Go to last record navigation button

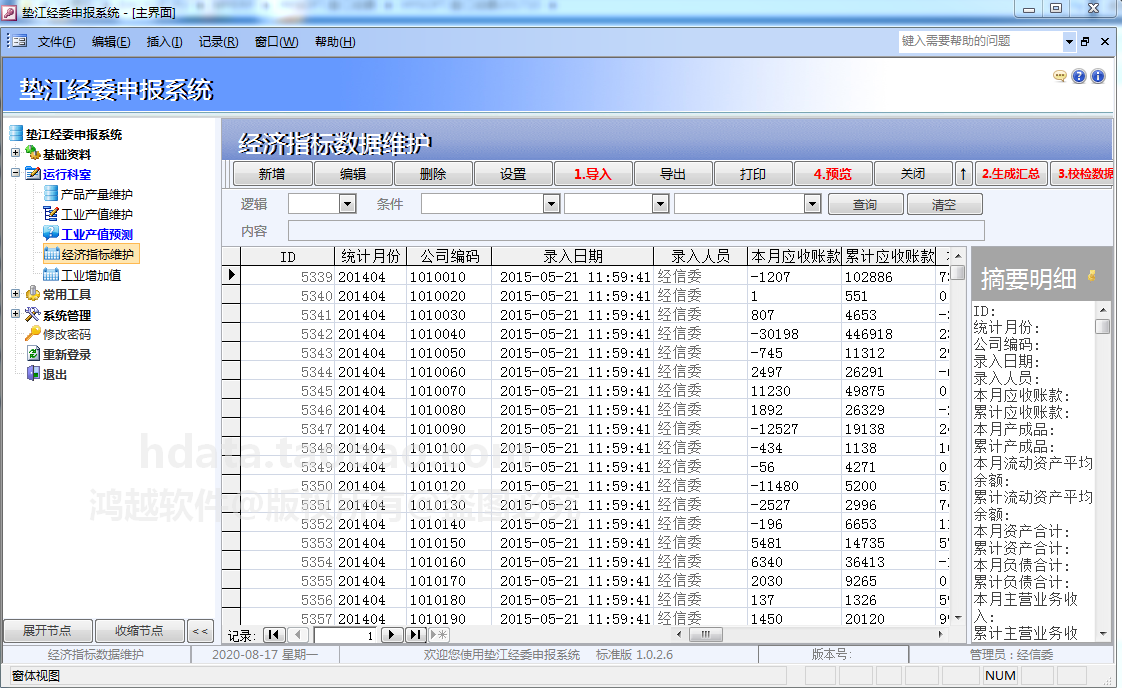pyautogui.click(x=415, y=635)
